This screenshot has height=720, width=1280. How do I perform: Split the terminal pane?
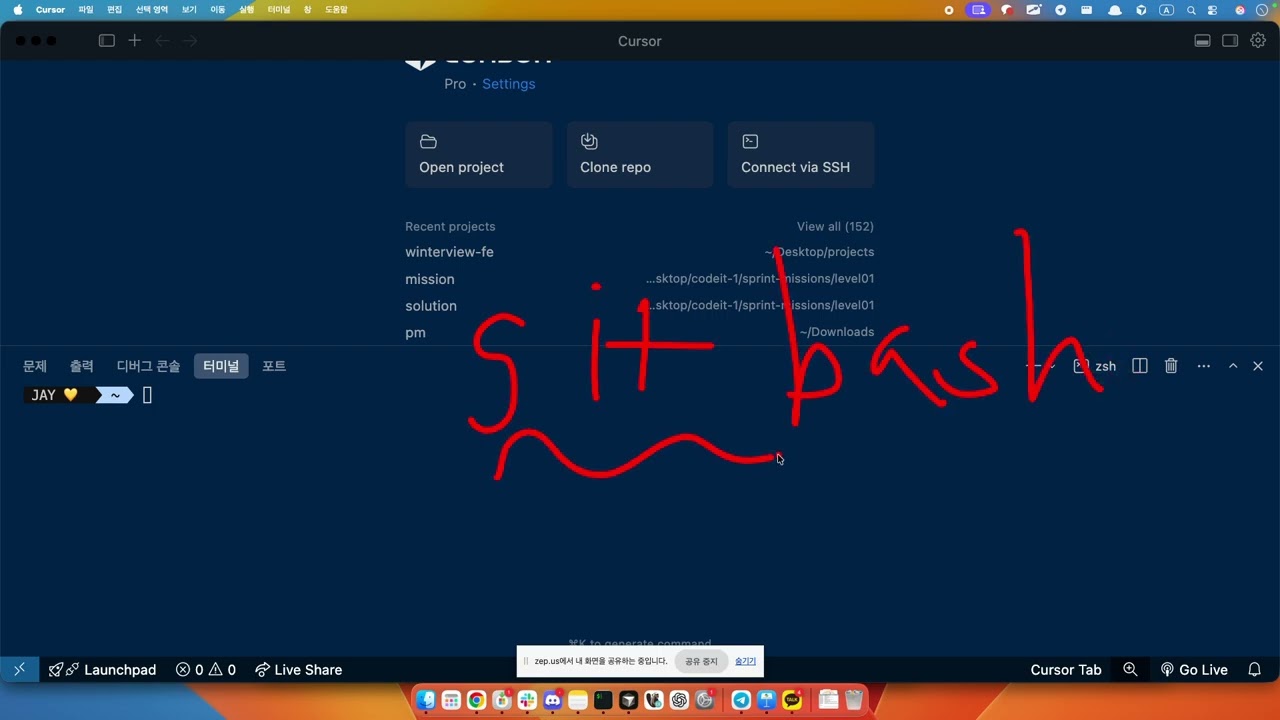pos(1140,366)
